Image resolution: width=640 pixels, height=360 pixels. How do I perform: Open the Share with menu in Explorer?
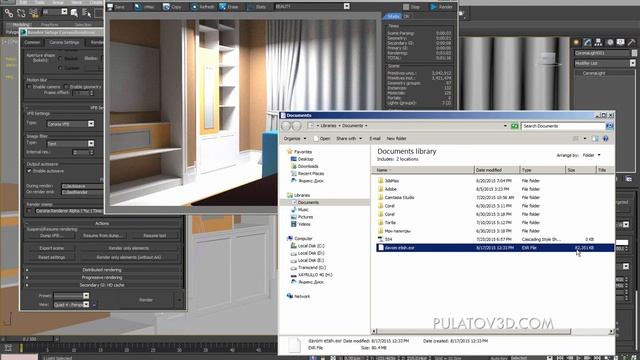coord(349,139)
